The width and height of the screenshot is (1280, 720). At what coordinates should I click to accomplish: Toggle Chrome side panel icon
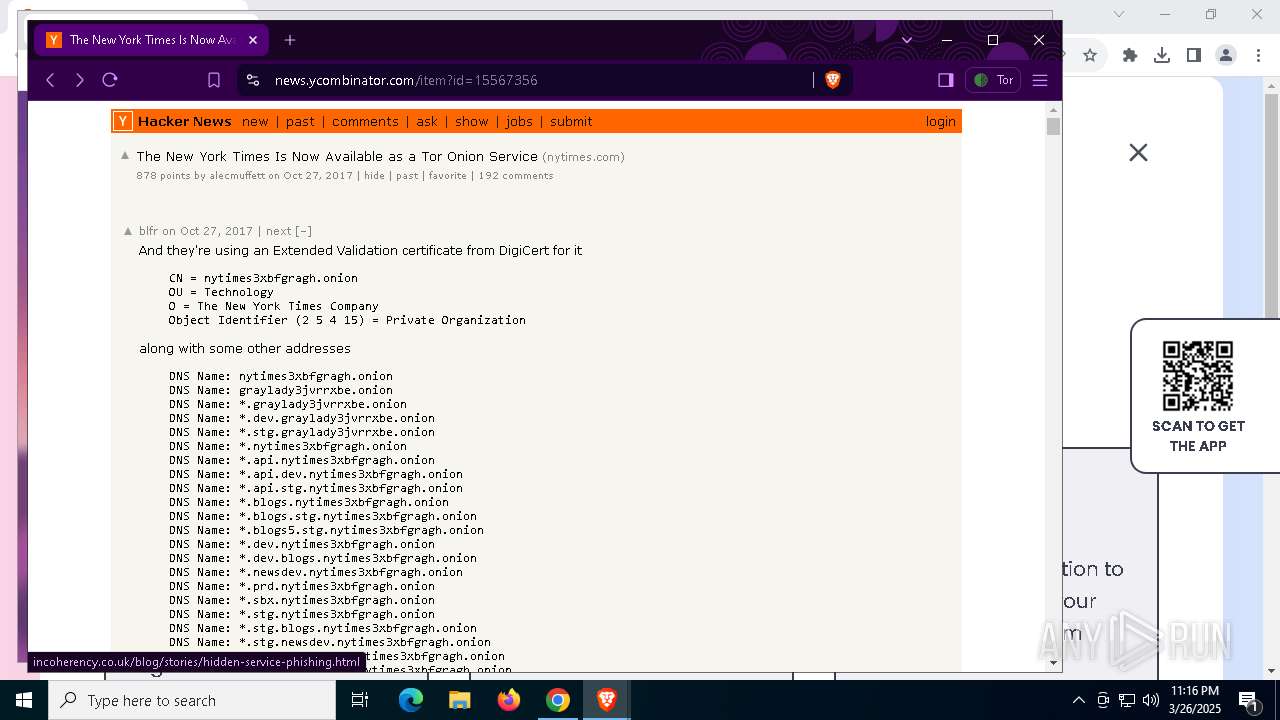(1193, 55)
